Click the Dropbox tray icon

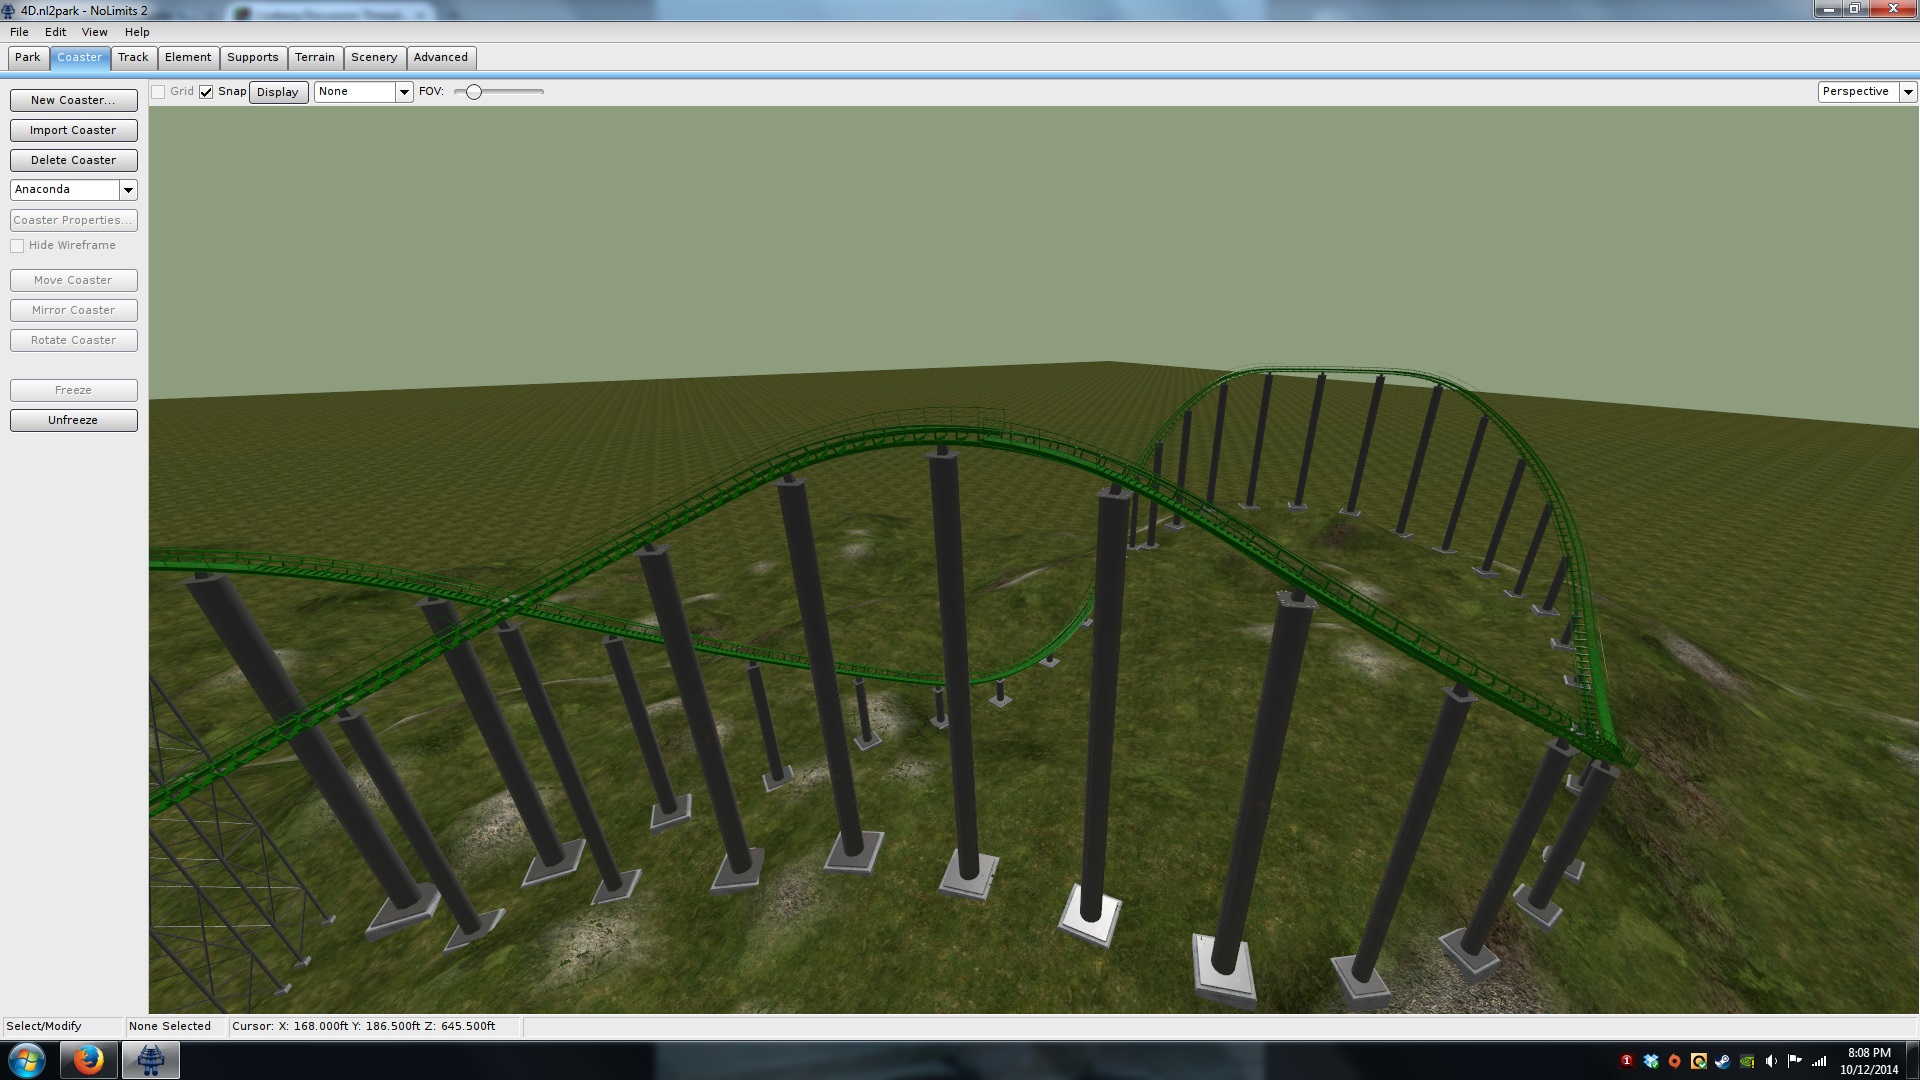(x=1651, y=1061)
